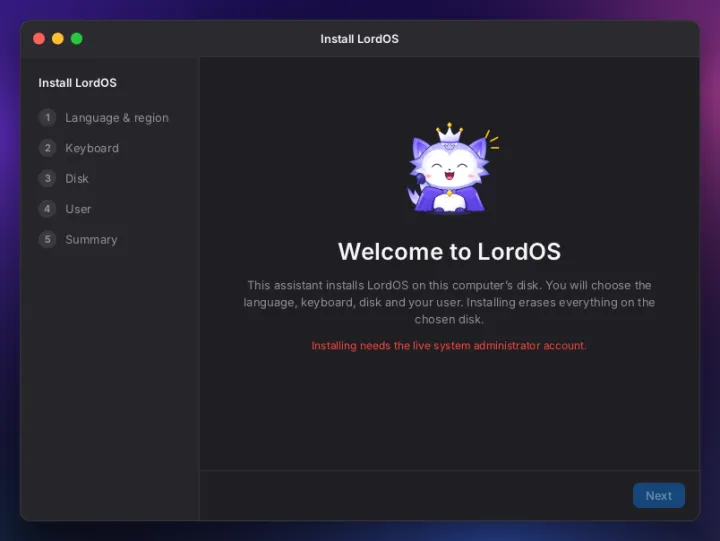Click the red administrator account warning

click(449, 345)
